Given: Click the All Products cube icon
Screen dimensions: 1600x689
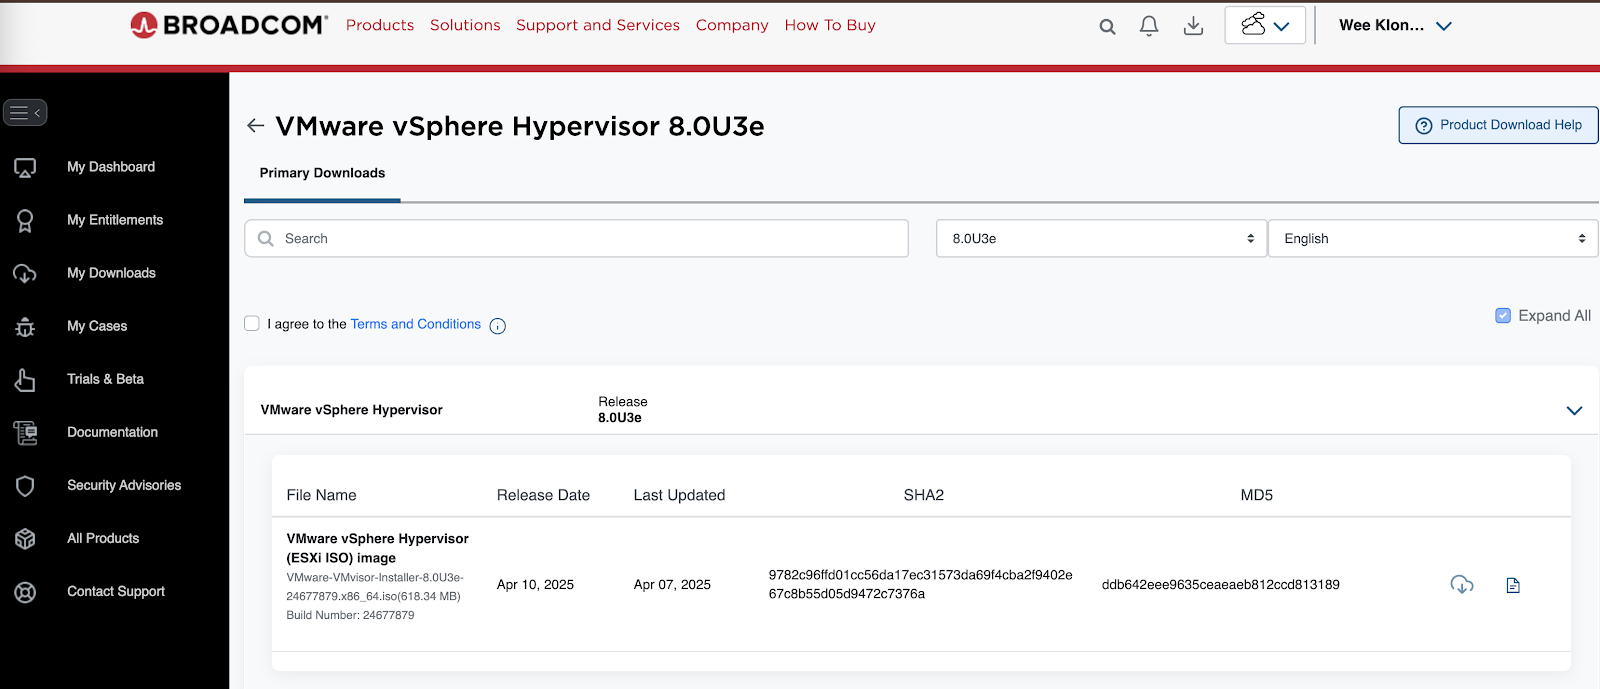Looking at the screenshot, I should click(25, 539).
